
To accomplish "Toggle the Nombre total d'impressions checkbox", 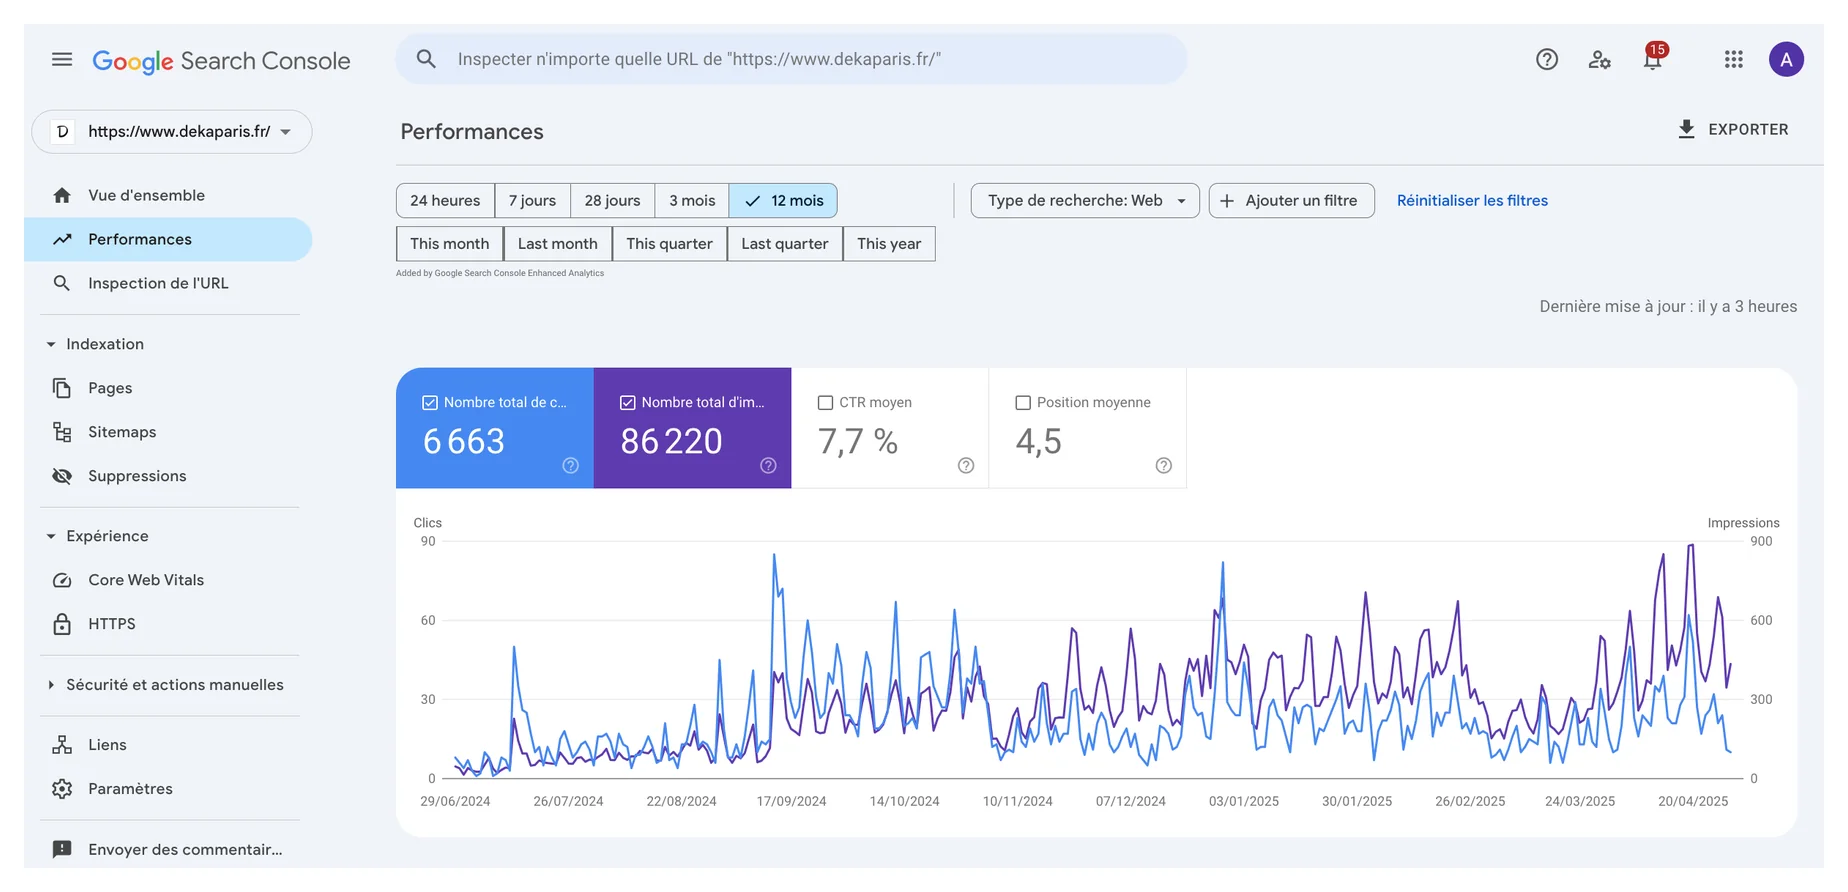I will (x=628, y=402).
